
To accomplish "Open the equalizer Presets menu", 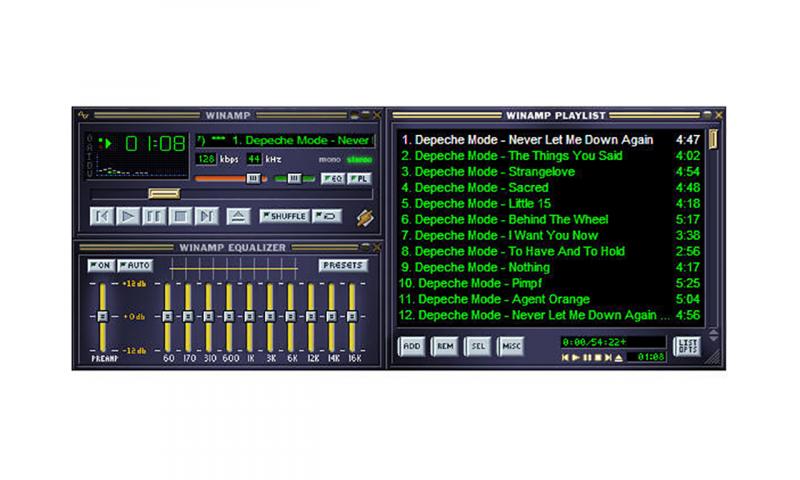I will pyautogui.click(x=343, y=265).
